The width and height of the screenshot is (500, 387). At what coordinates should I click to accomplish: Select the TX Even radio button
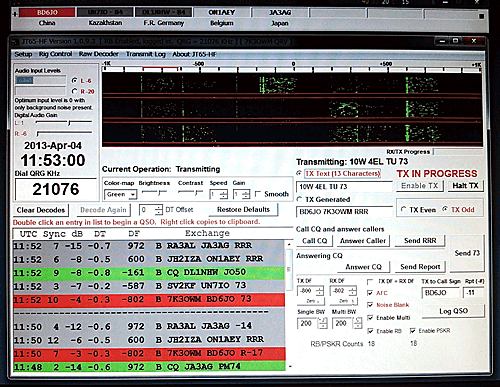404,209
